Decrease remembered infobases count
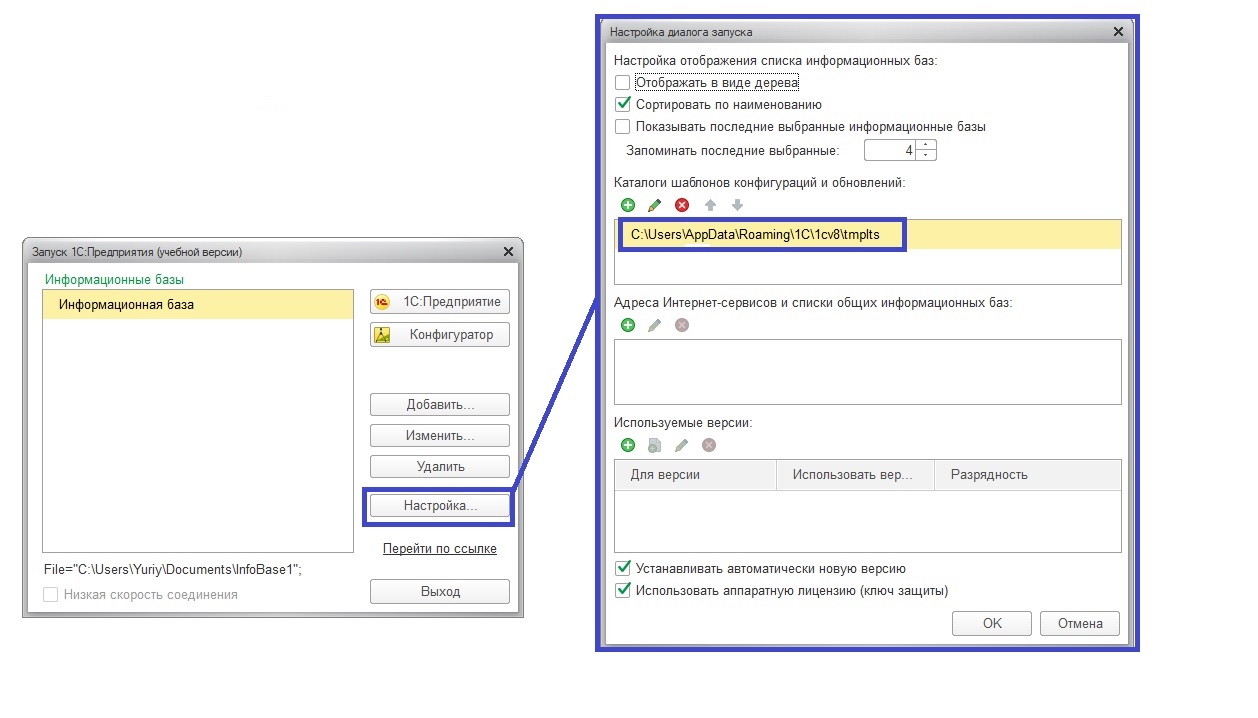Viewport: 1258px width, 718px height. click(x=926, y=156)
